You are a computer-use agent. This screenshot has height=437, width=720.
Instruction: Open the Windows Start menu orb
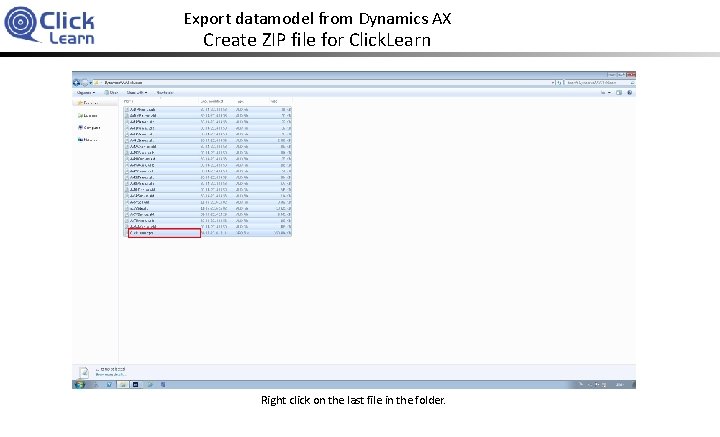pyautogui.click(x=79, y=385)
